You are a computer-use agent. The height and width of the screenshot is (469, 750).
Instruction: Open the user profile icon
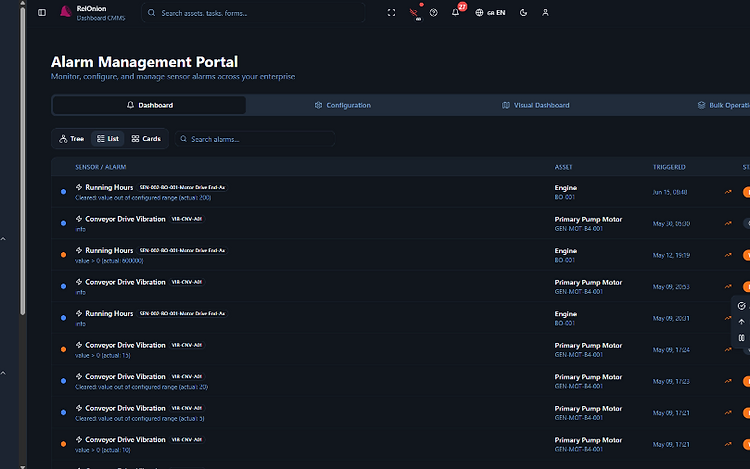click(x=545, y=13)
